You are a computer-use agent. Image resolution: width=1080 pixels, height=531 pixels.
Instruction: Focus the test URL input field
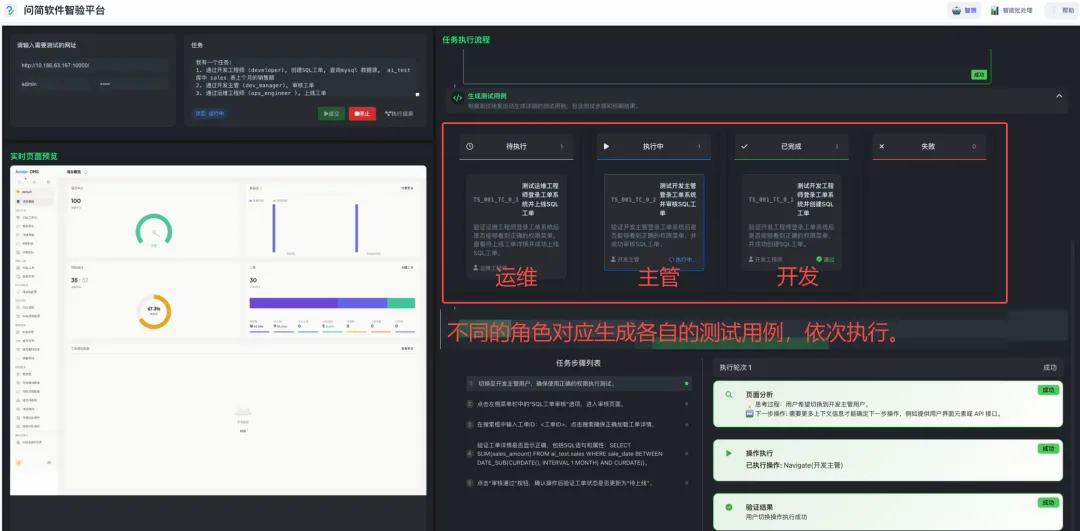tap(93, 65)
